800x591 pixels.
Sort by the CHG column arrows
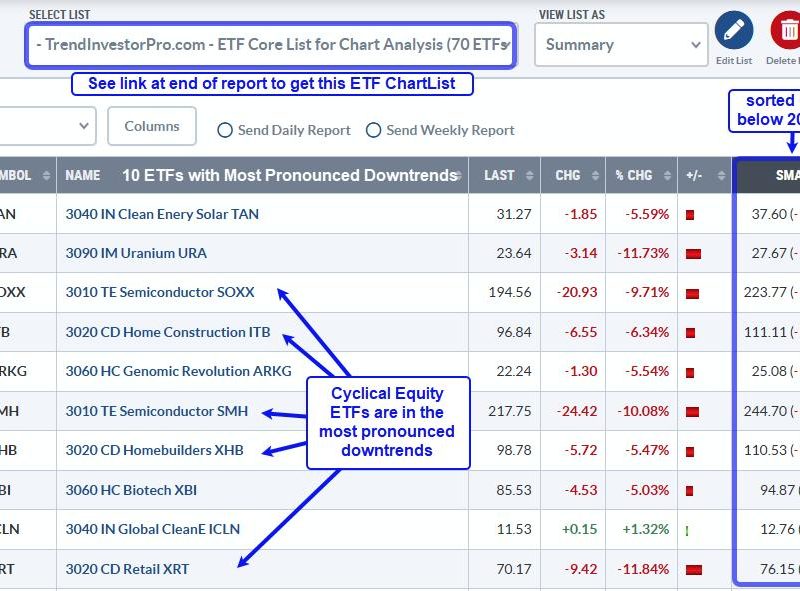[x=595, y=176]
